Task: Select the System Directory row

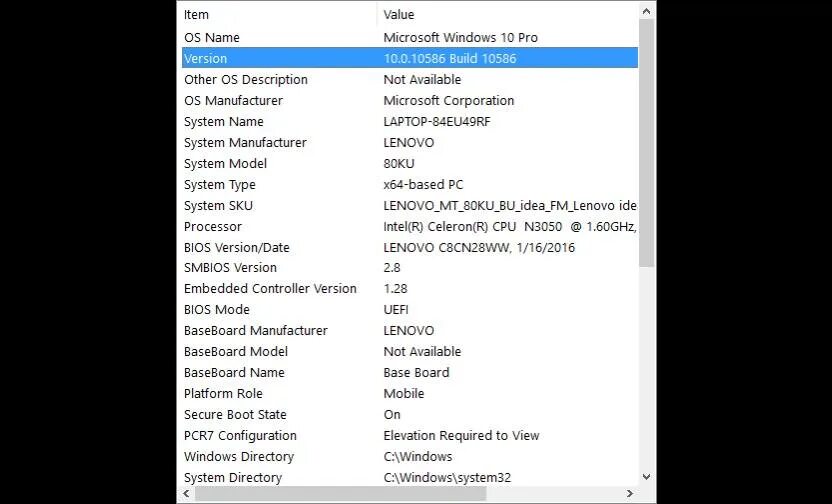Action: pyautogui.click(x=410, y=476)
